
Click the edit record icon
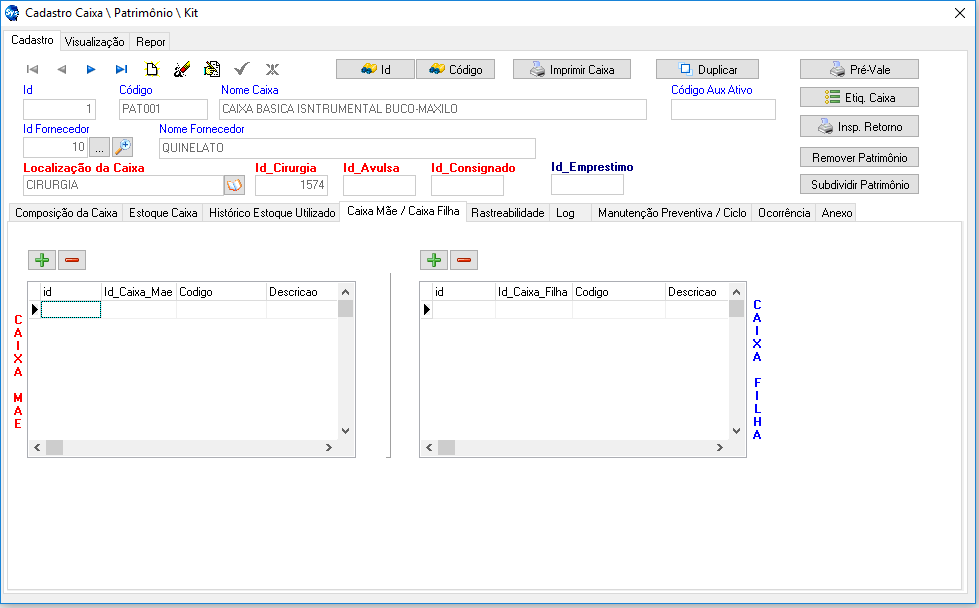coord(211,69)
